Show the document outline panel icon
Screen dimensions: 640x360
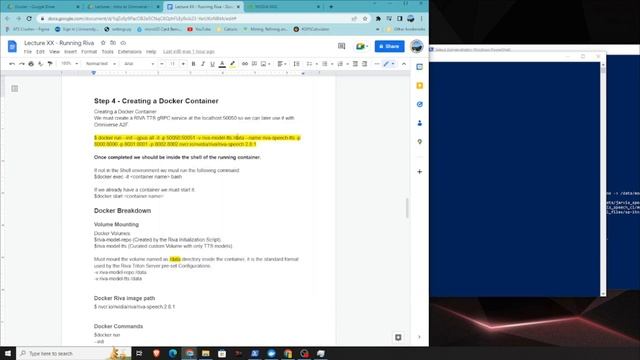click(x=15, y=89)
